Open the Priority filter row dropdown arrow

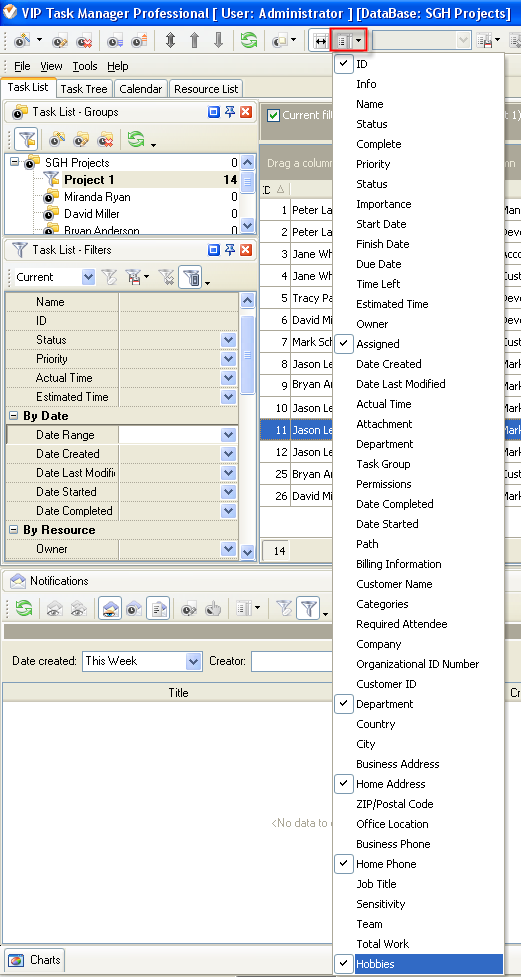click(x=228, y=359)
